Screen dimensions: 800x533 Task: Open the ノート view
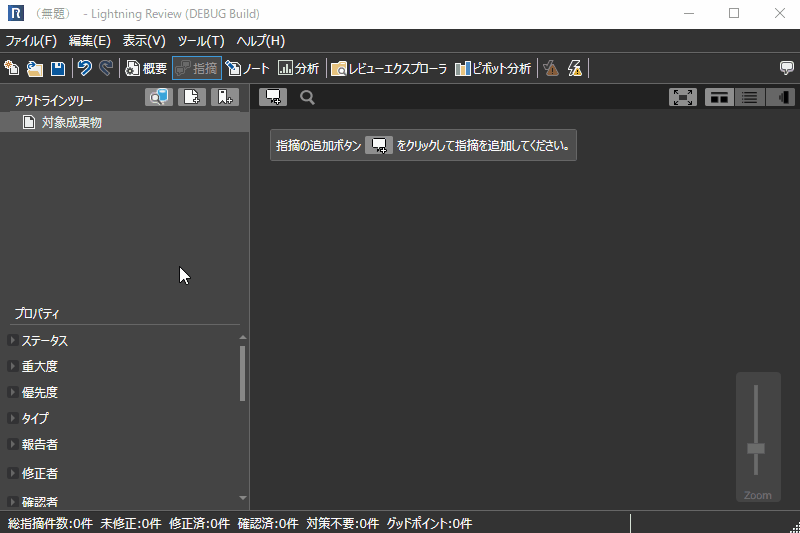click(247, 68)
